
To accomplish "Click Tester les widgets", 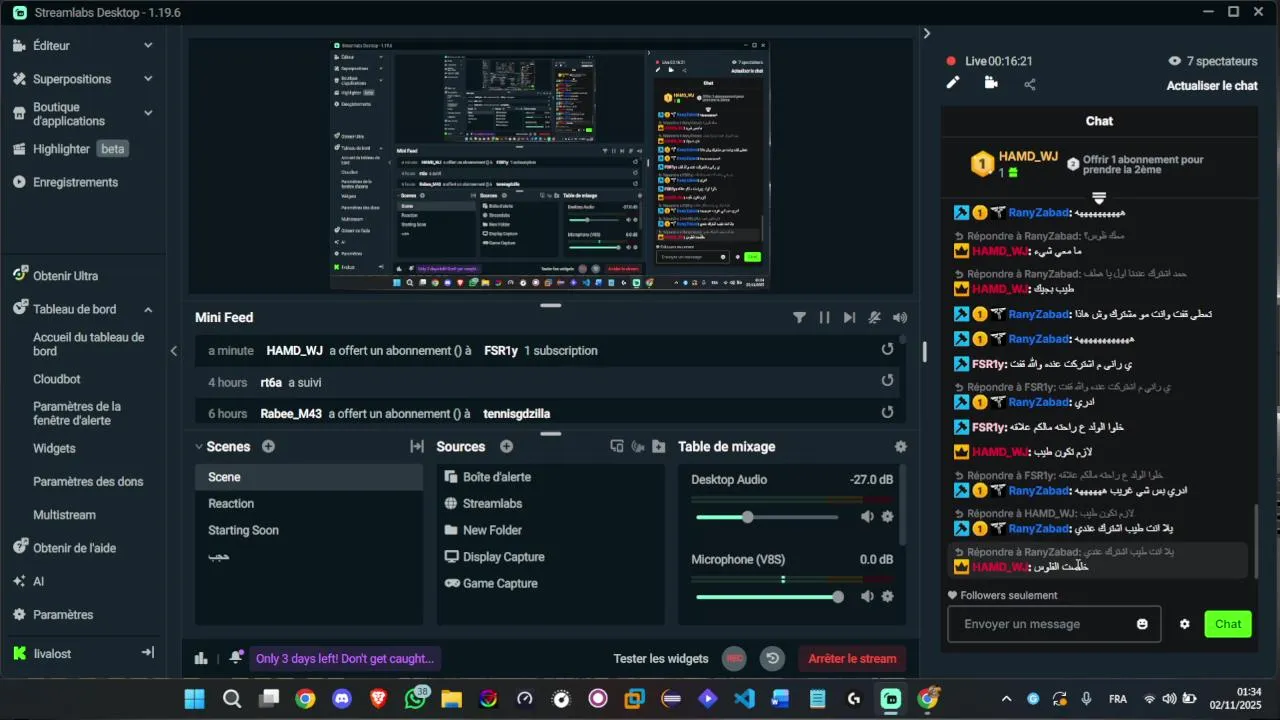I will (661, 658).
